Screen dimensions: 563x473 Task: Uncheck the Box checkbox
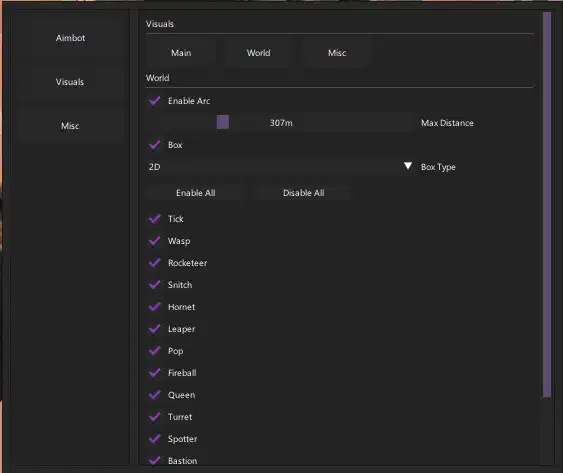point(155,145)
